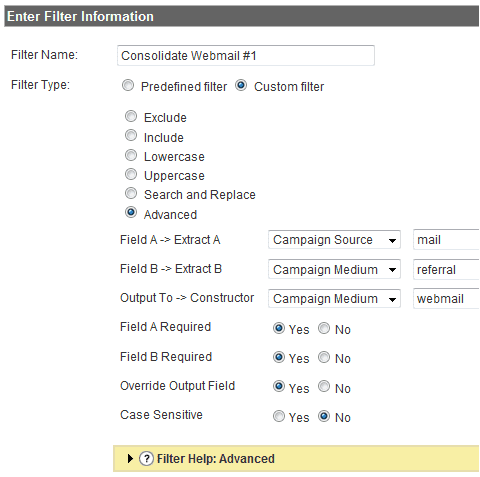The width and height of the screenshot is (480, 477).
Task: Open the Field A Campaign Source dropdown
Action: [334, 240]
